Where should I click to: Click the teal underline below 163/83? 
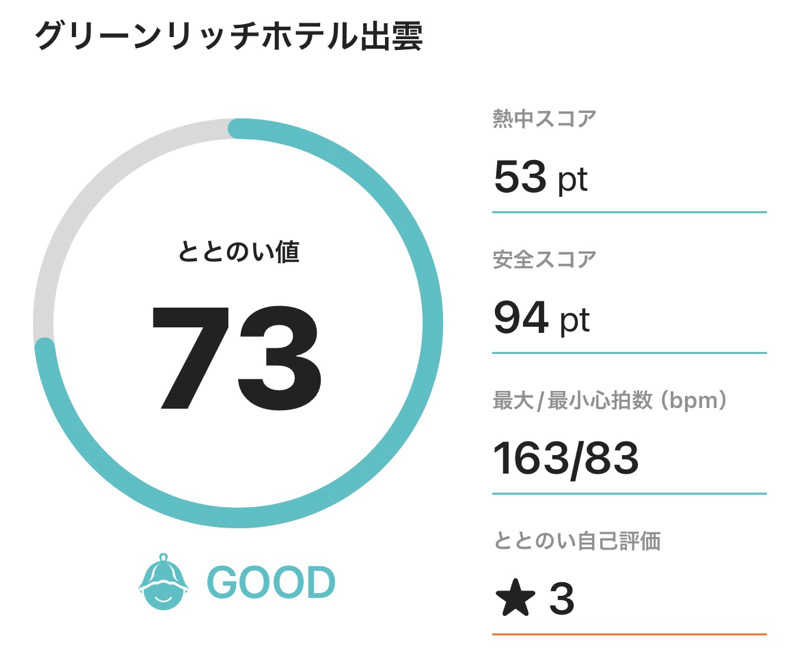[x=629, y=494]
